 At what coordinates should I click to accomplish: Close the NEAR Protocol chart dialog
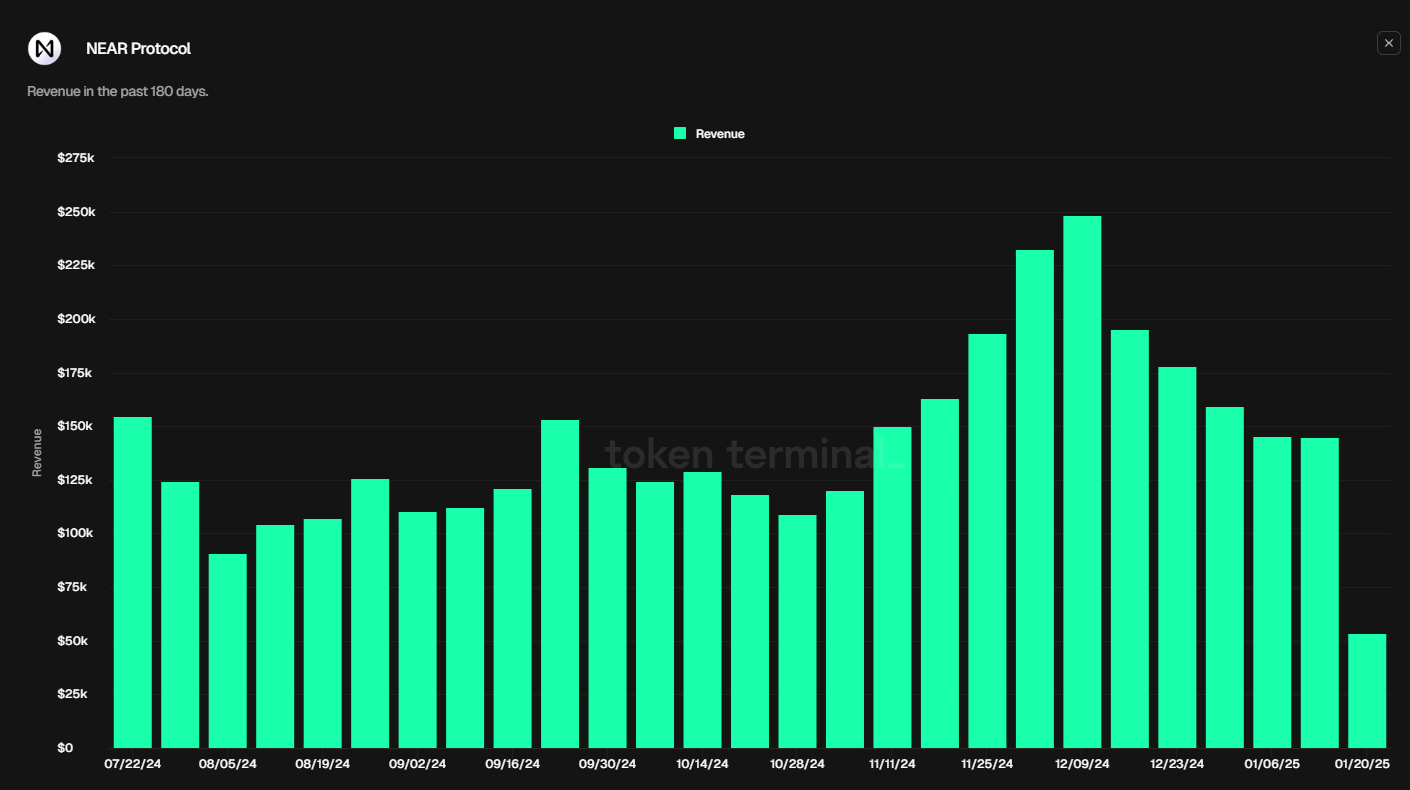coord(1388,43)
